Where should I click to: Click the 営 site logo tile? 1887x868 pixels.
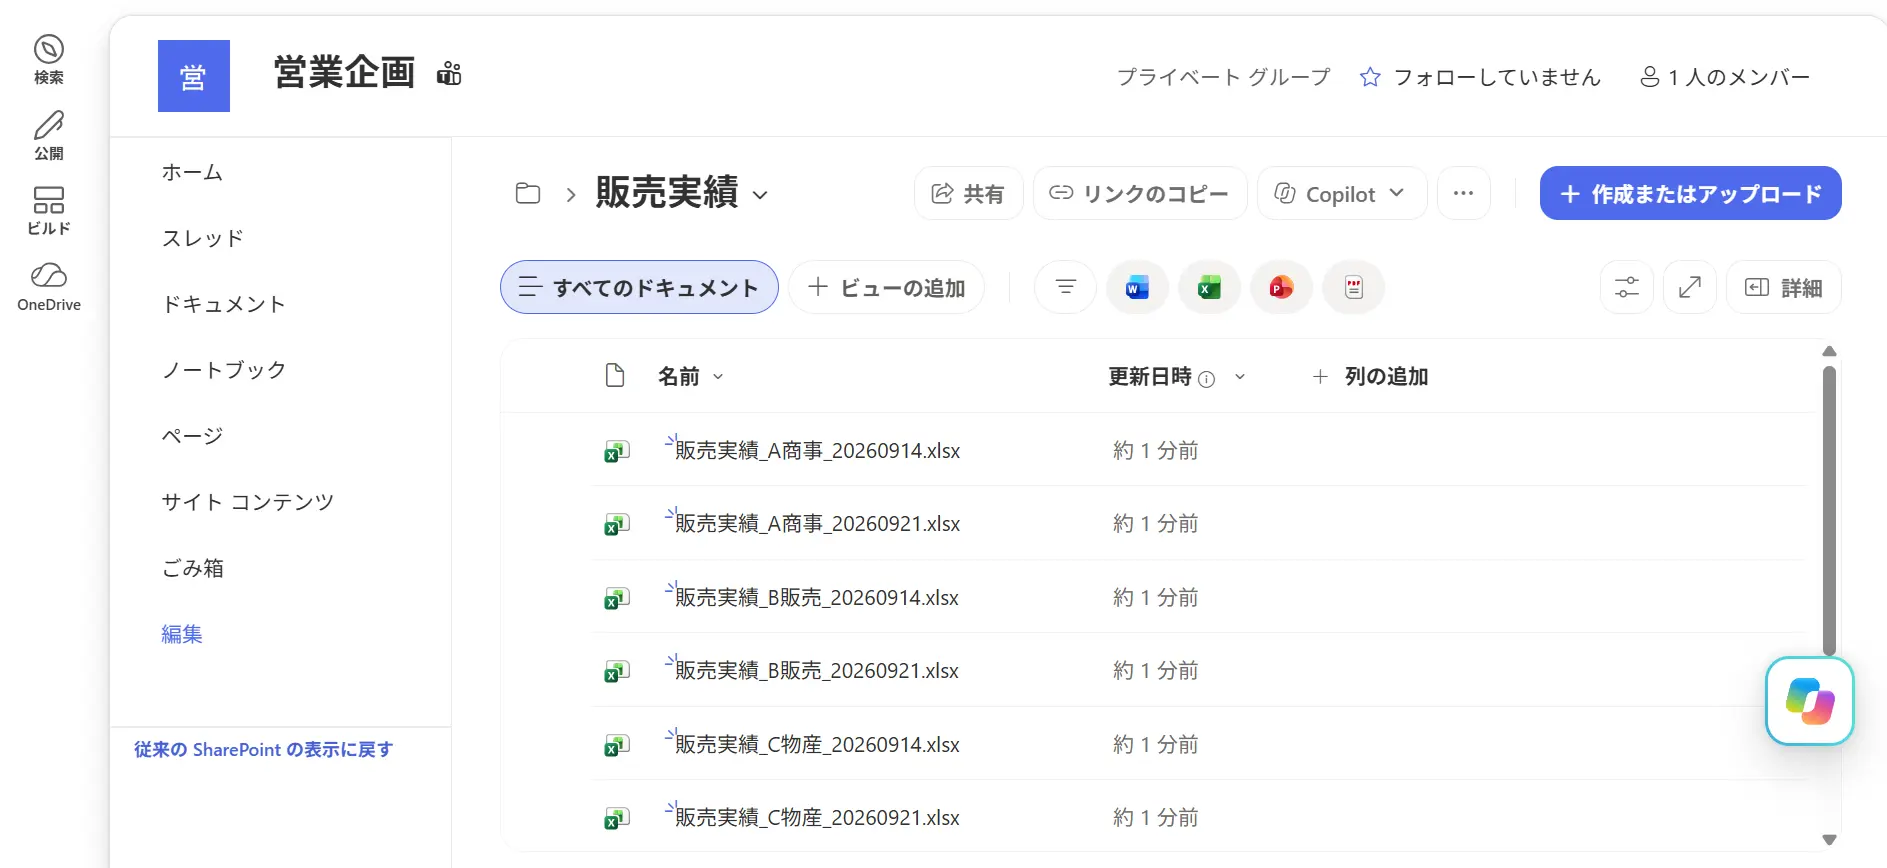pyautogui.click(x=194, y=76)
